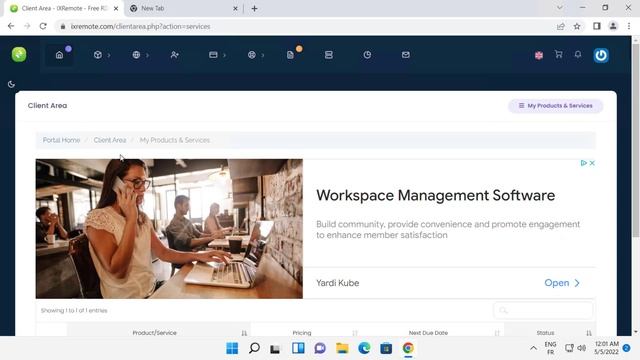Click the Yardi Kube ad text
Screen dimensions: 640x360
pos(338,283)
